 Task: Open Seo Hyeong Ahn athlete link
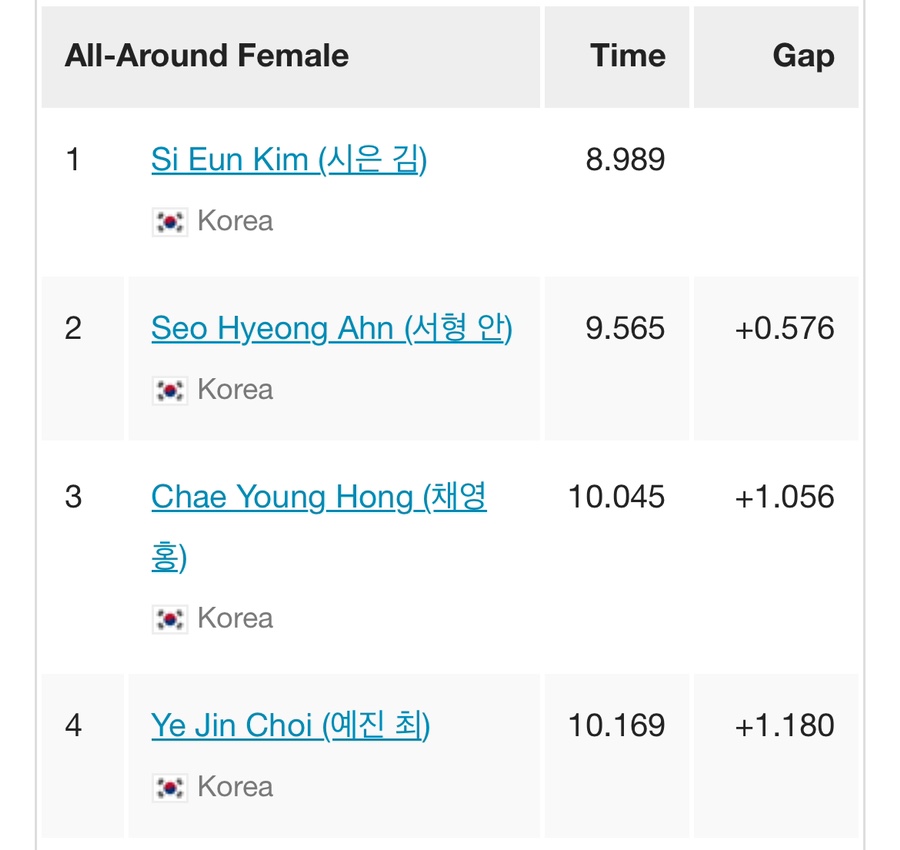[332, 328]
